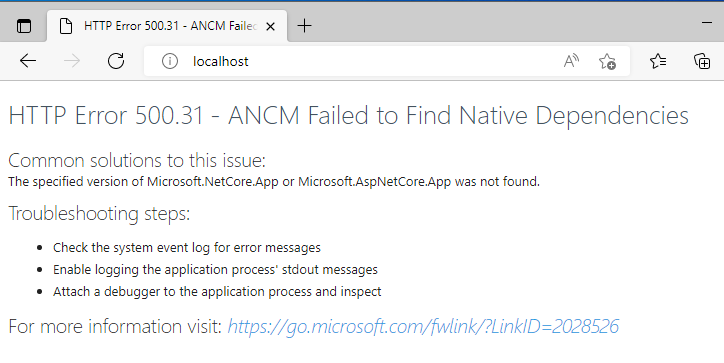The image size is (724, 363).
Task: Click the 'Attach a debugger' bullet text
Action: pyautogui.click(x=217, y=292)
